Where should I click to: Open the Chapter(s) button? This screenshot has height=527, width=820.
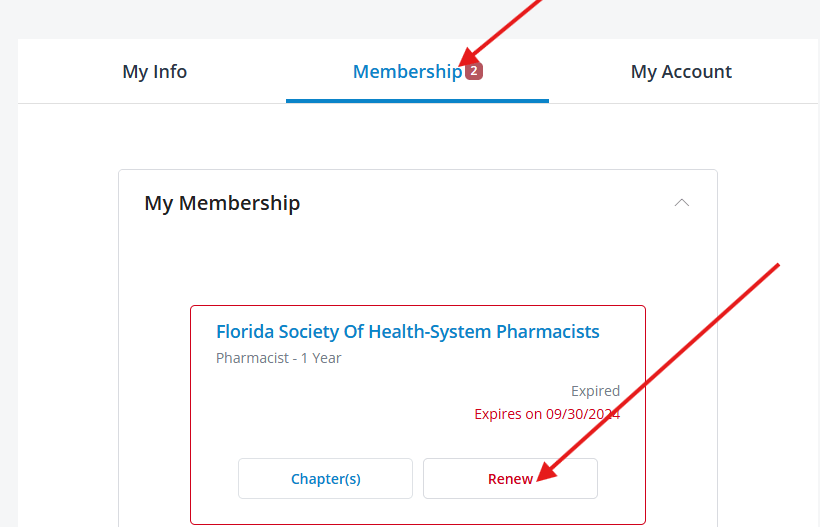point(325,479)
